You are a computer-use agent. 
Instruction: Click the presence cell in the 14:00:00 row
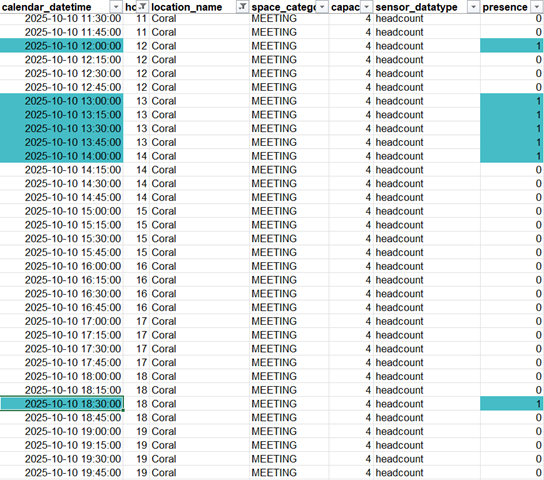[512, 156]
